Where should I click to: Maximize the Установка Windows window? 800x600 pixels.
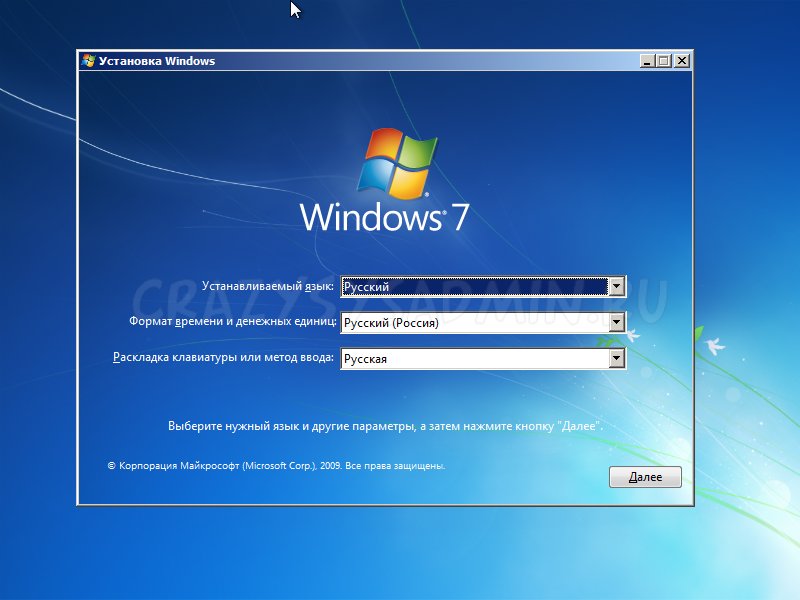point(665,61)
